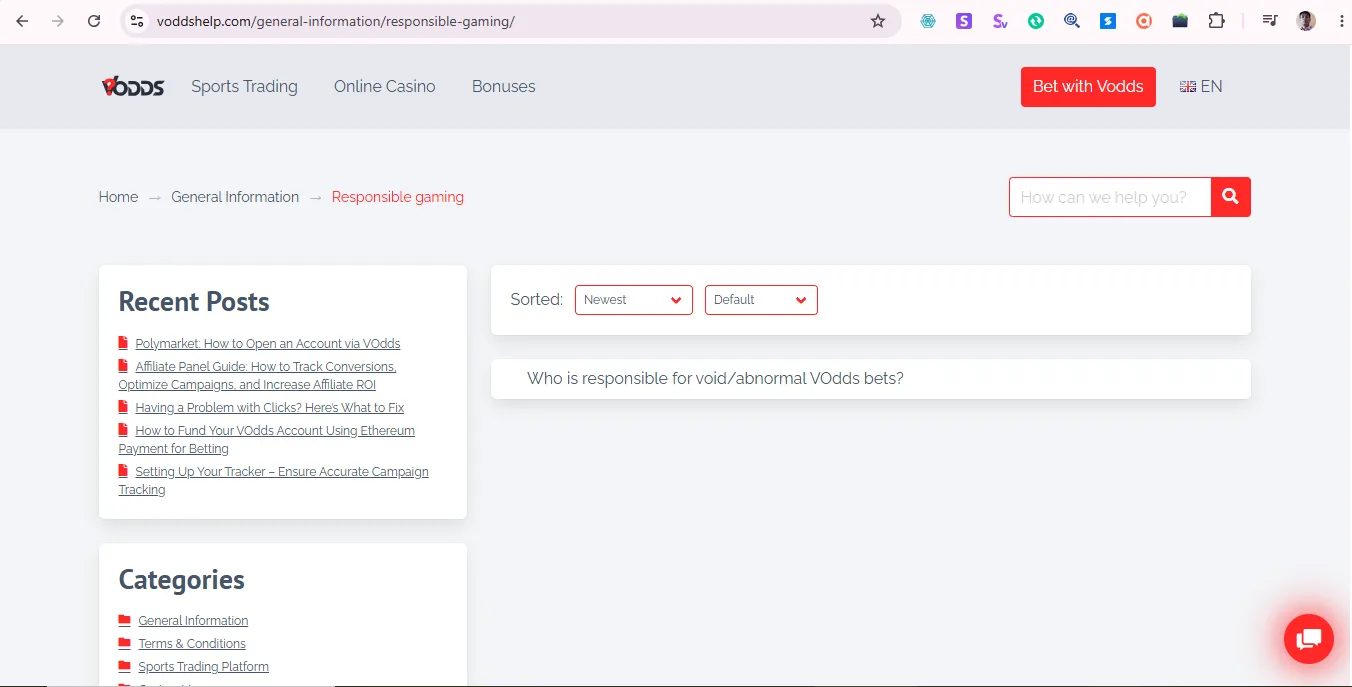Click the Responsible gaming breadcrumb
This screenshot has width=1352, height=687.
[398, 197]
